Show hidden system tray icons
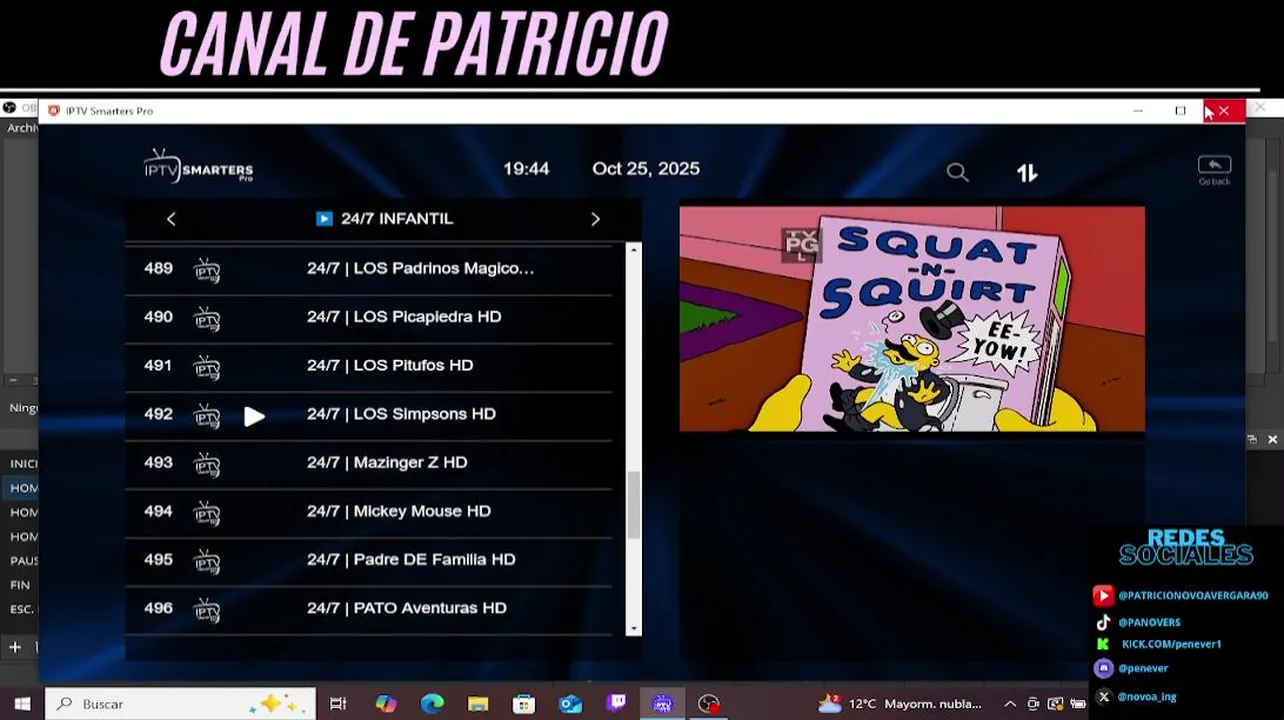This screenshot has height=720, width=1284. pos(1010,704)
